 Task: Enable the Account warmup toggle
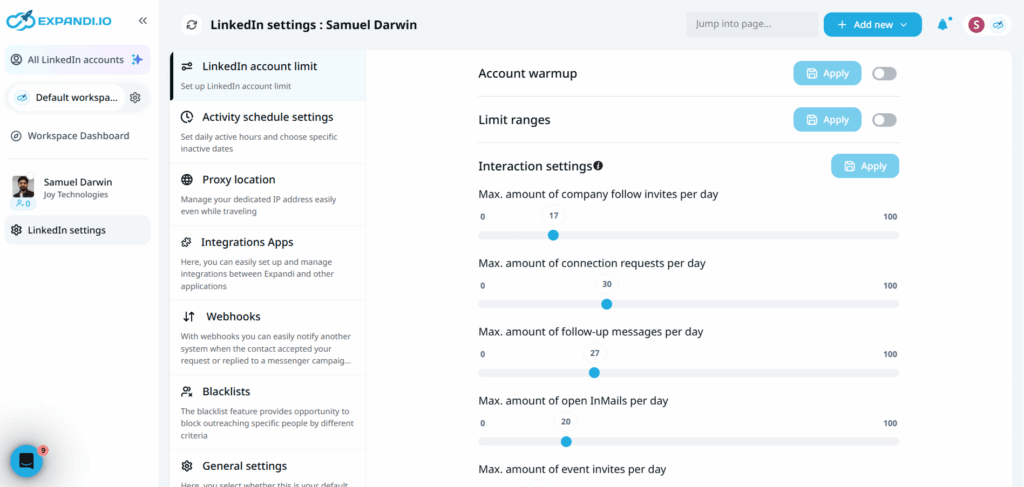pos(884,73)
